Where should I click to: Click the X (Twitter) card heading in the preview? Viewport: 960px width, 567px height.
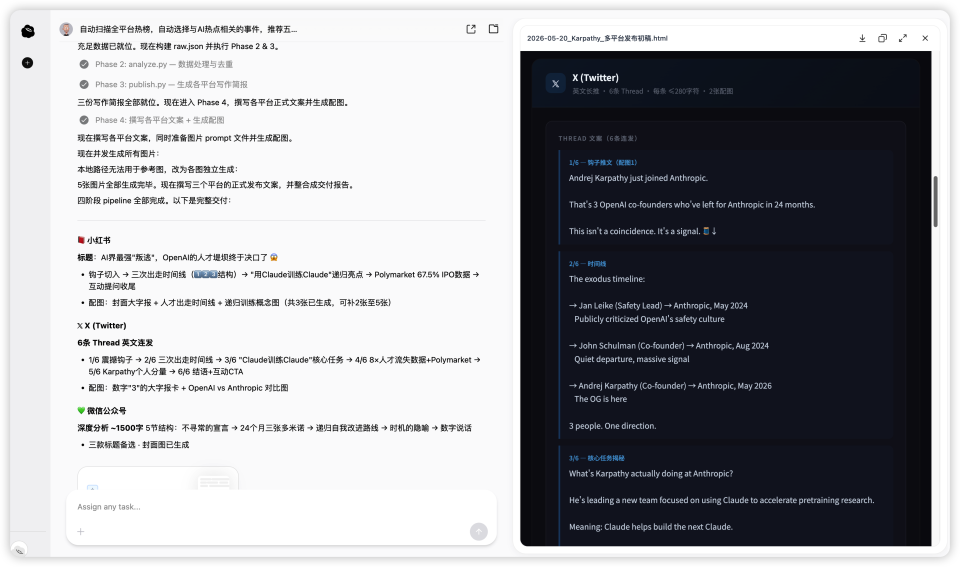point(595,78)
